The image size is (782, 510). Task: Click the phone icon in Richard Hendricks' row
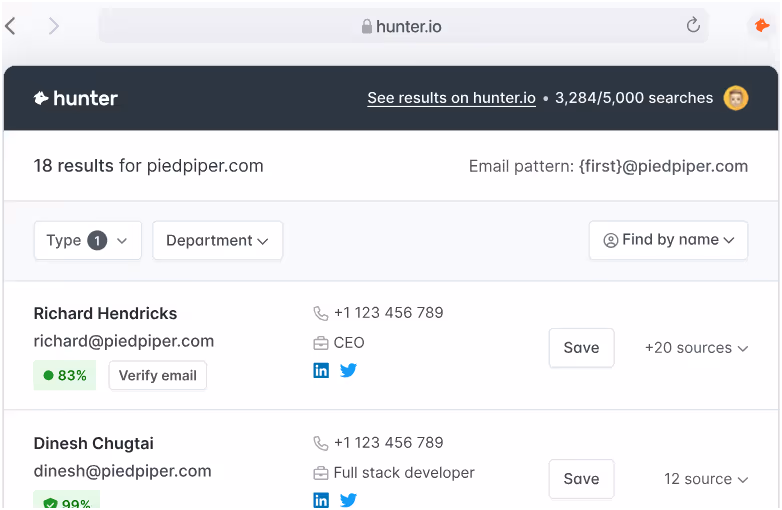321,314
